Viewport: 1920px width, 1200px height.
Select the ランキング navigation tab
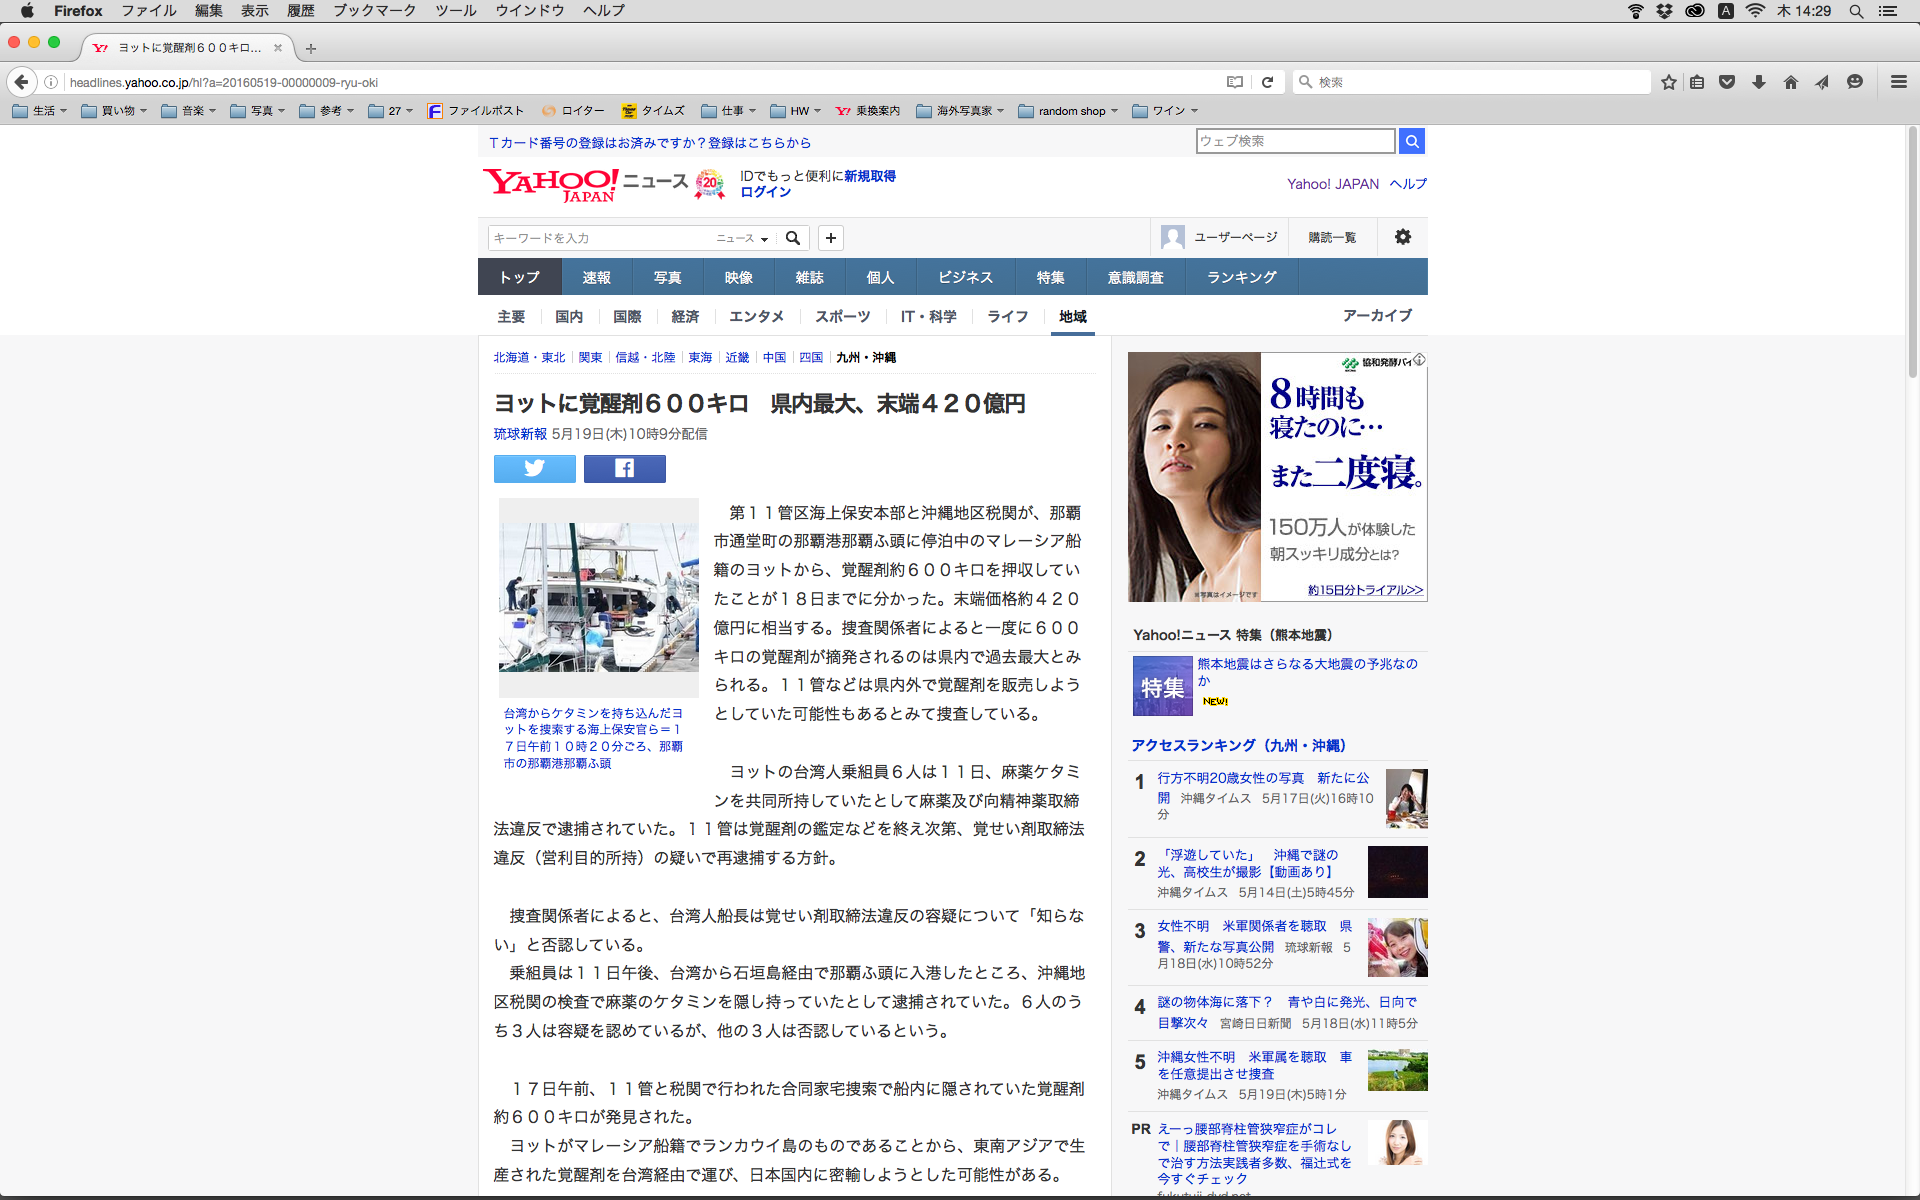click(x=1241, y=277)
